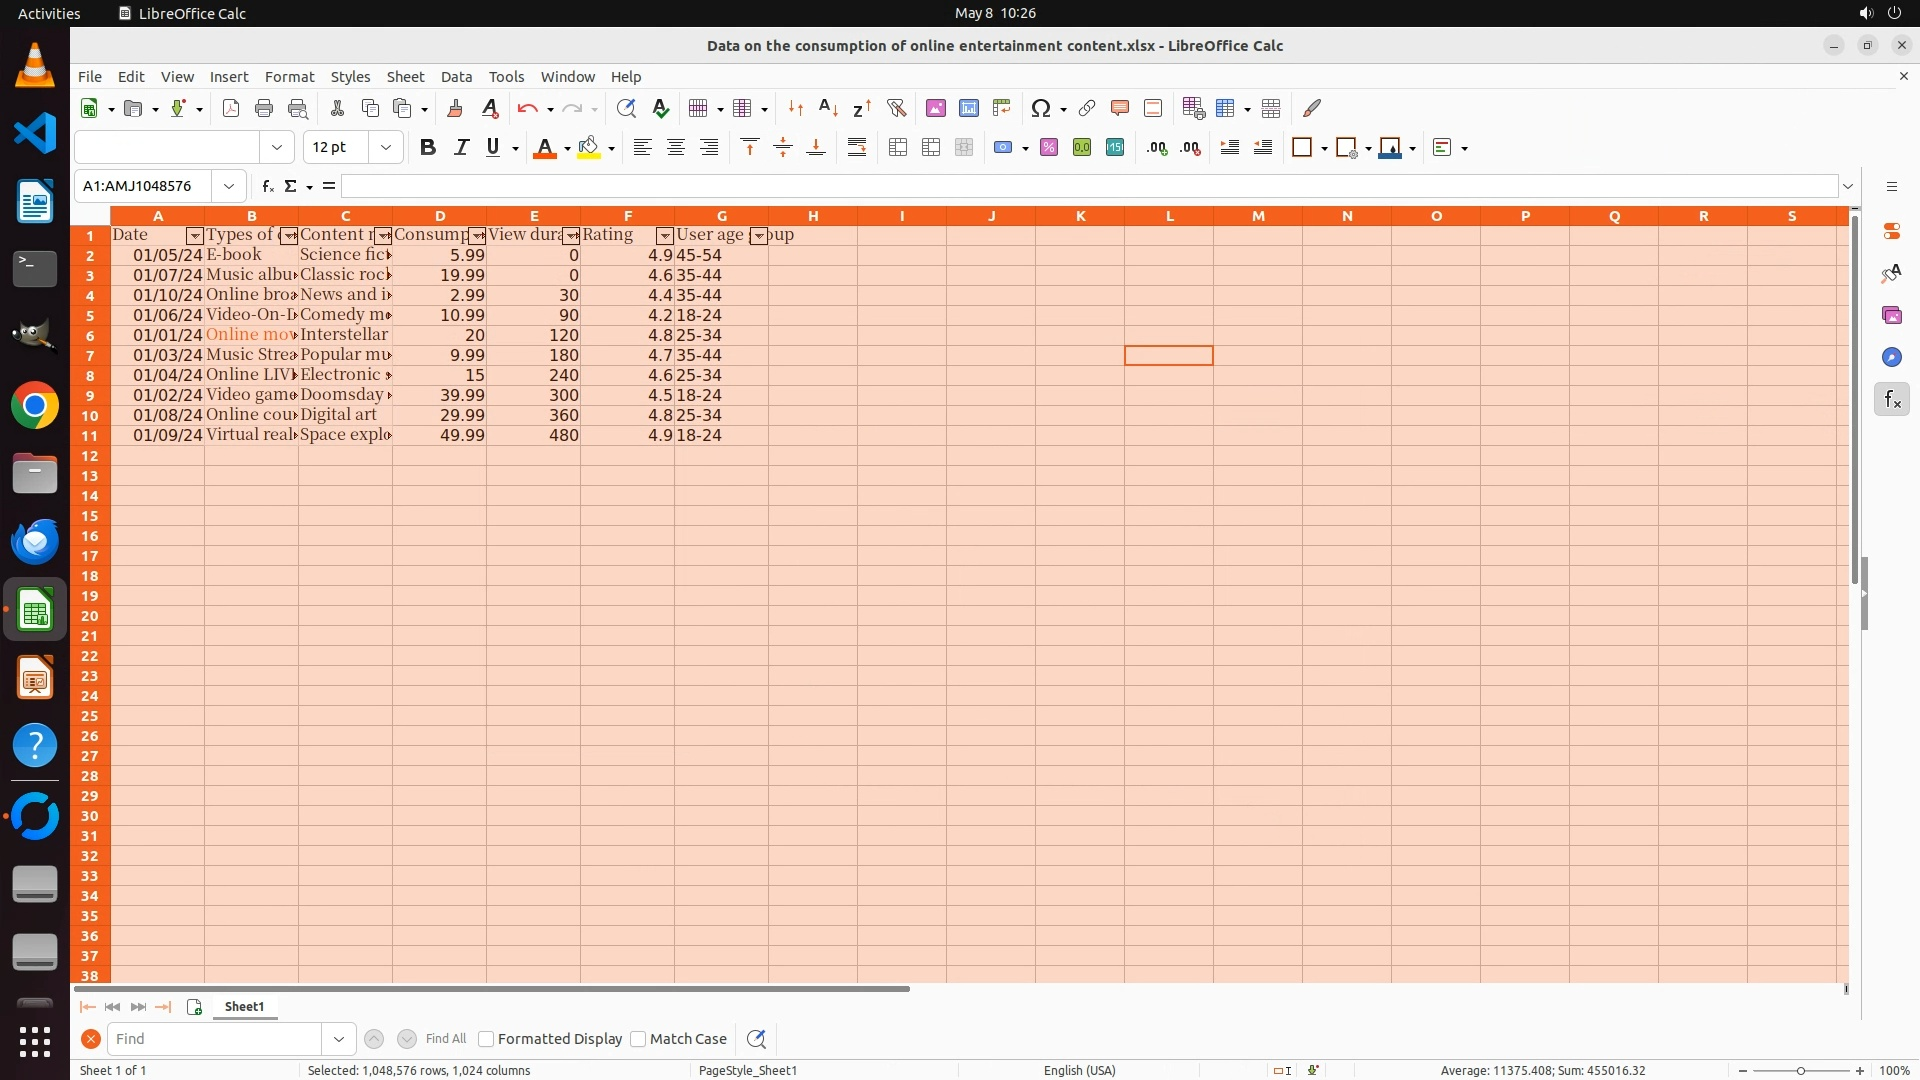Select the Sheet1 tab

[x=244, y=1007]
